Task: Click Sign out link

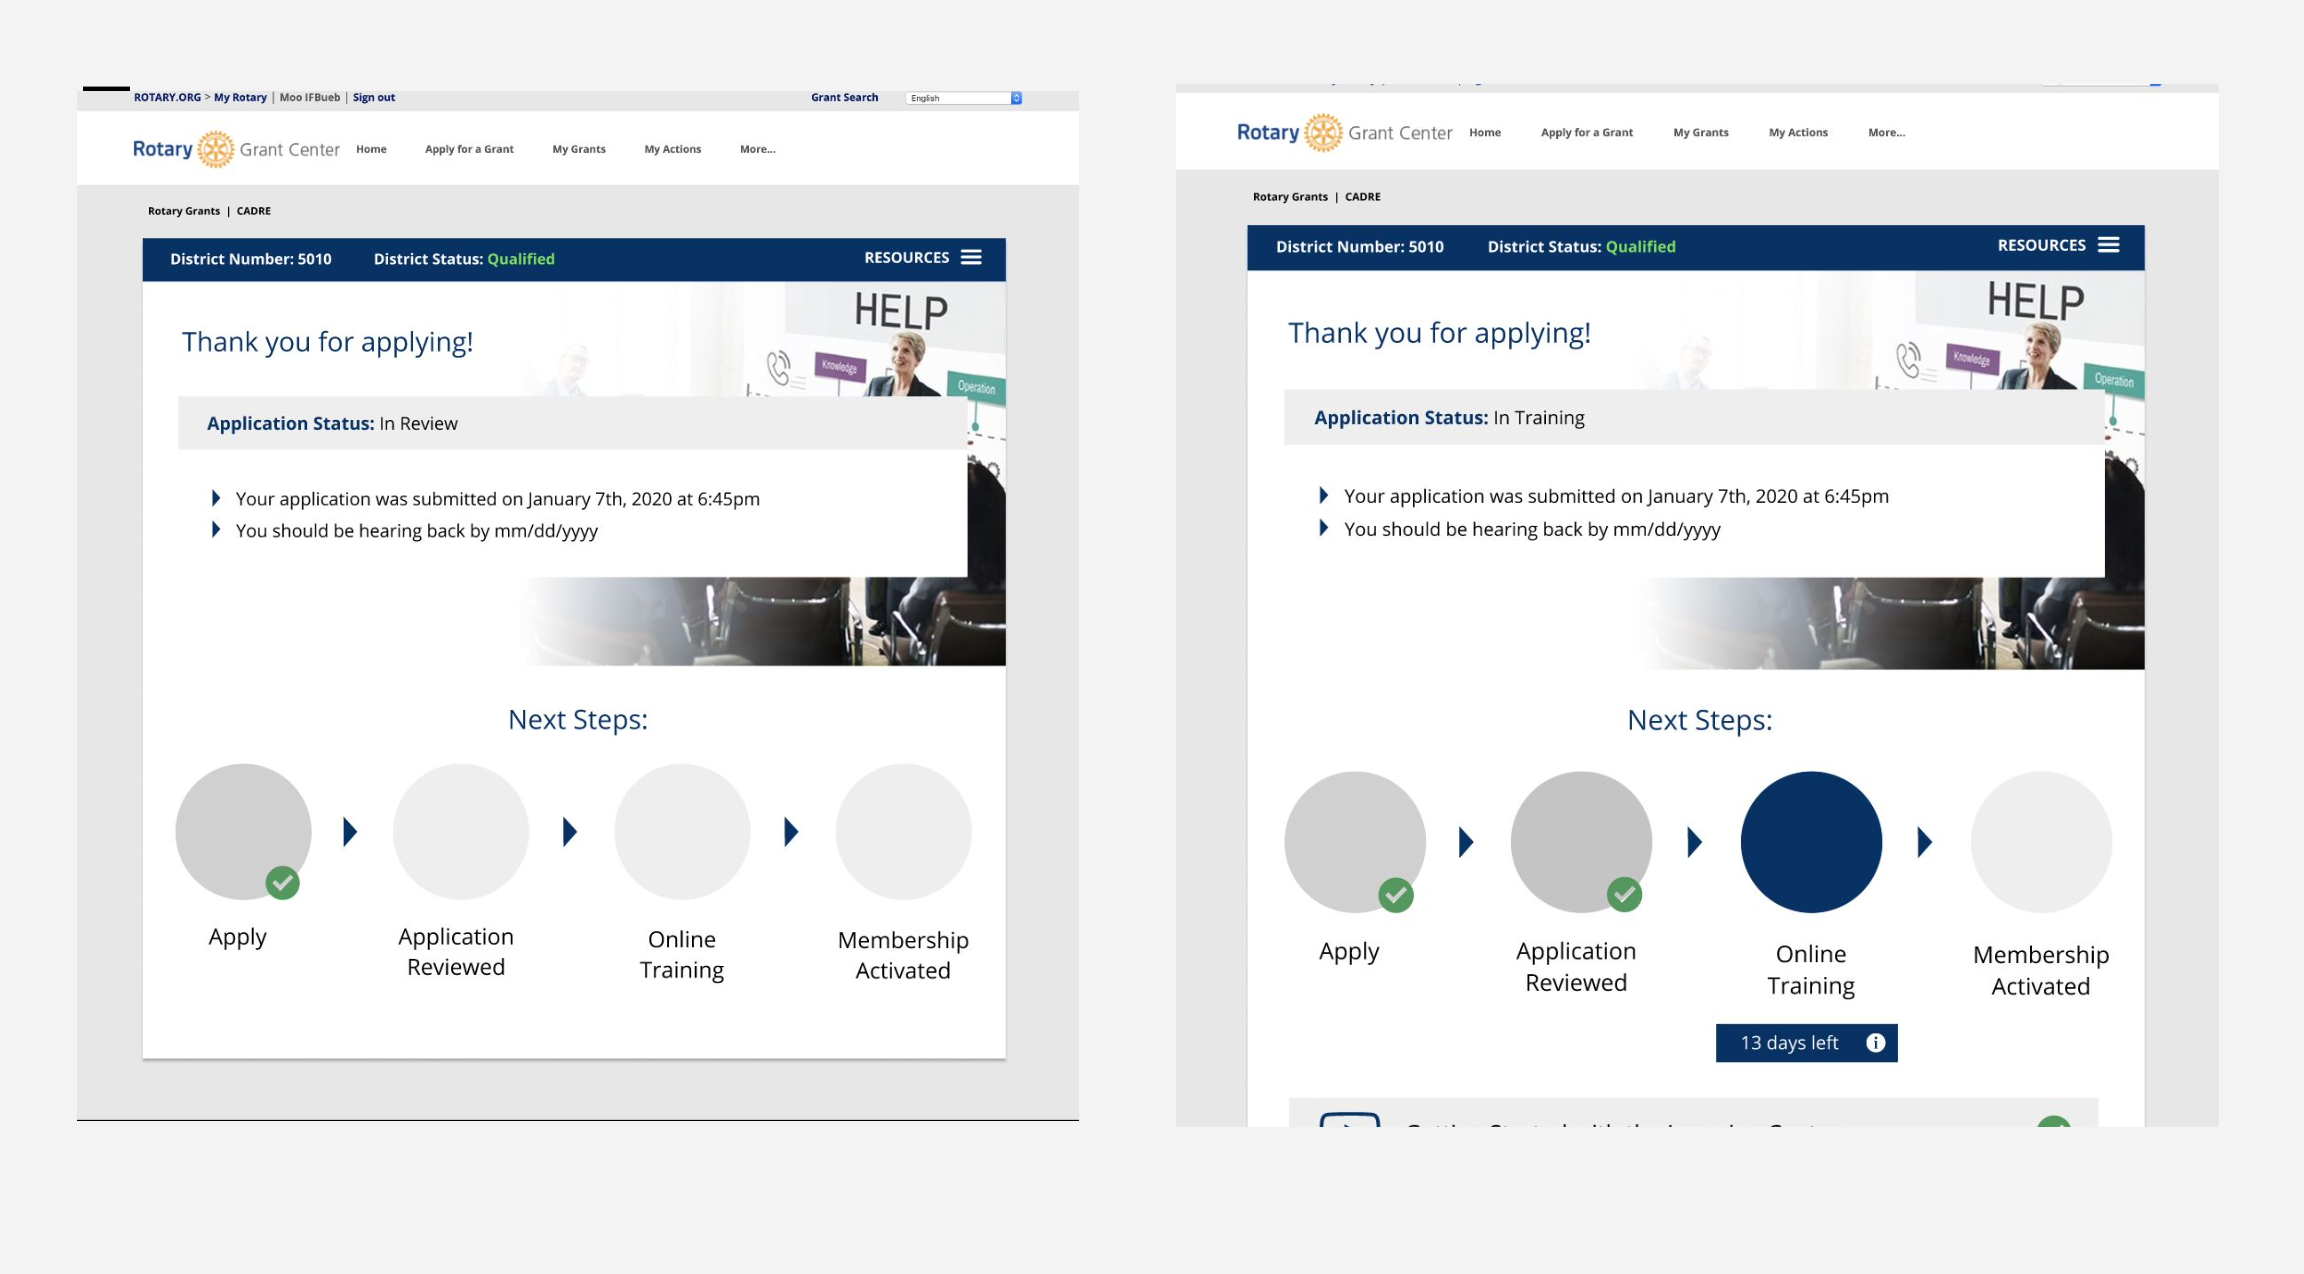Action: pos(374,98)
